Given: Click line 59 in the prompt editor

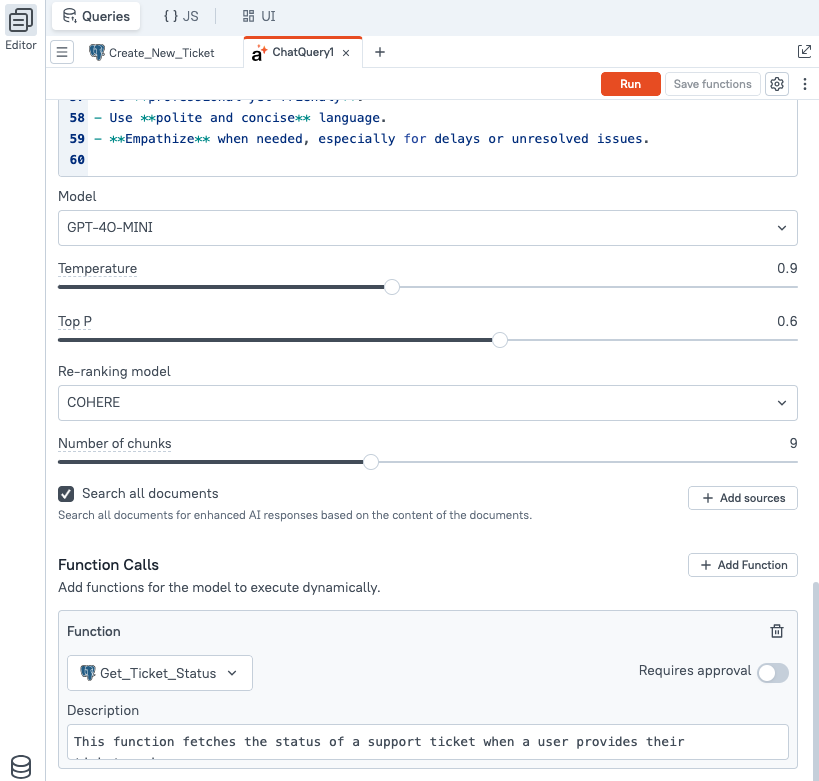Looking at the screenshot, I should [371, 139].
